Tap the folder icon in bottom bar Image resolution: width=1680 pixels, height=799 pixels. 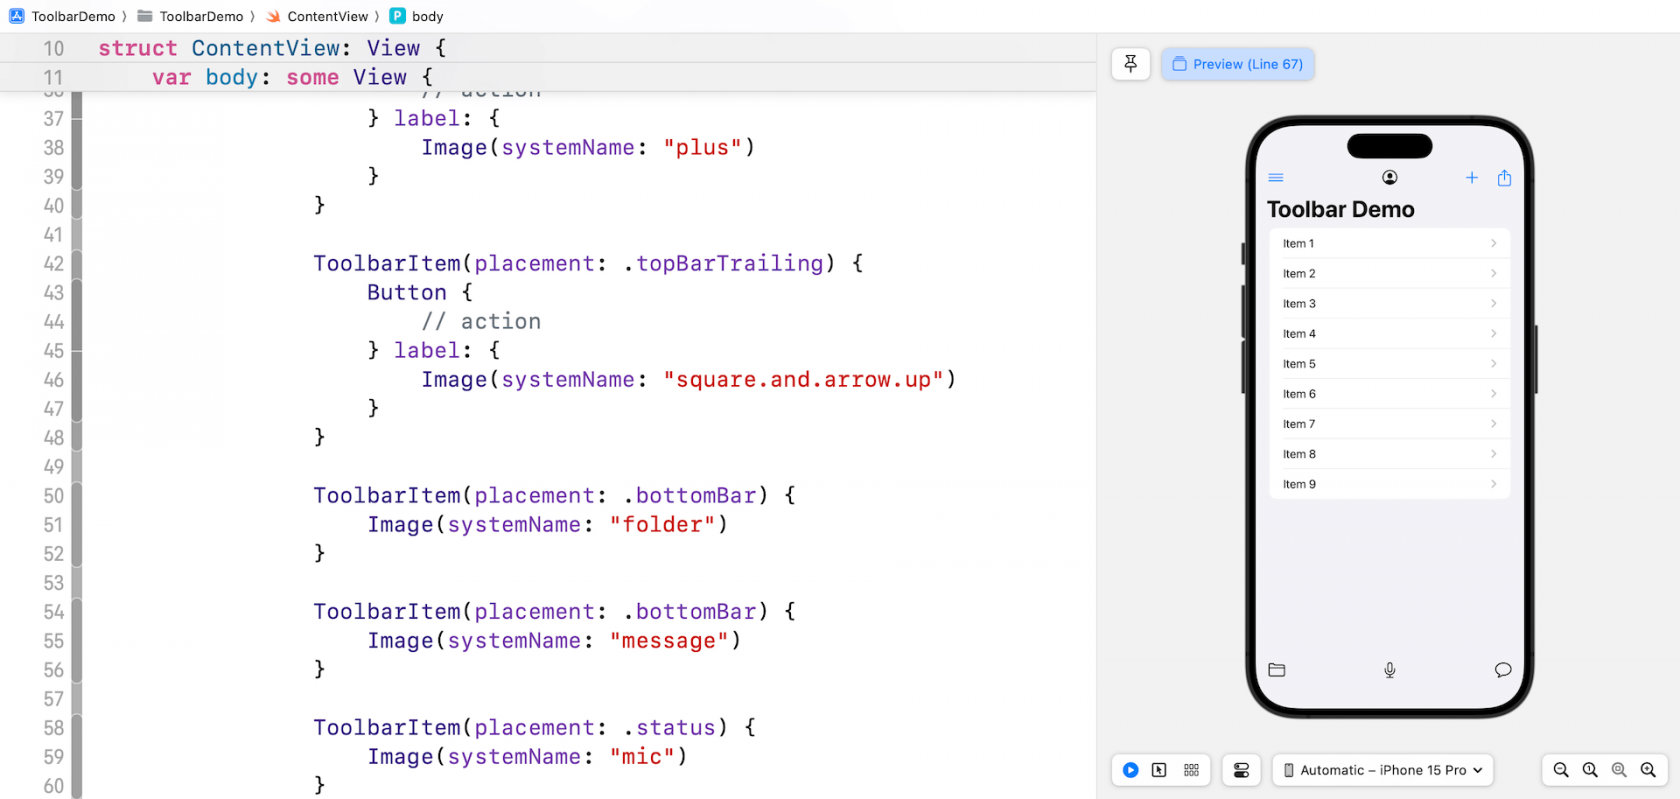[x=1277, y=670]
